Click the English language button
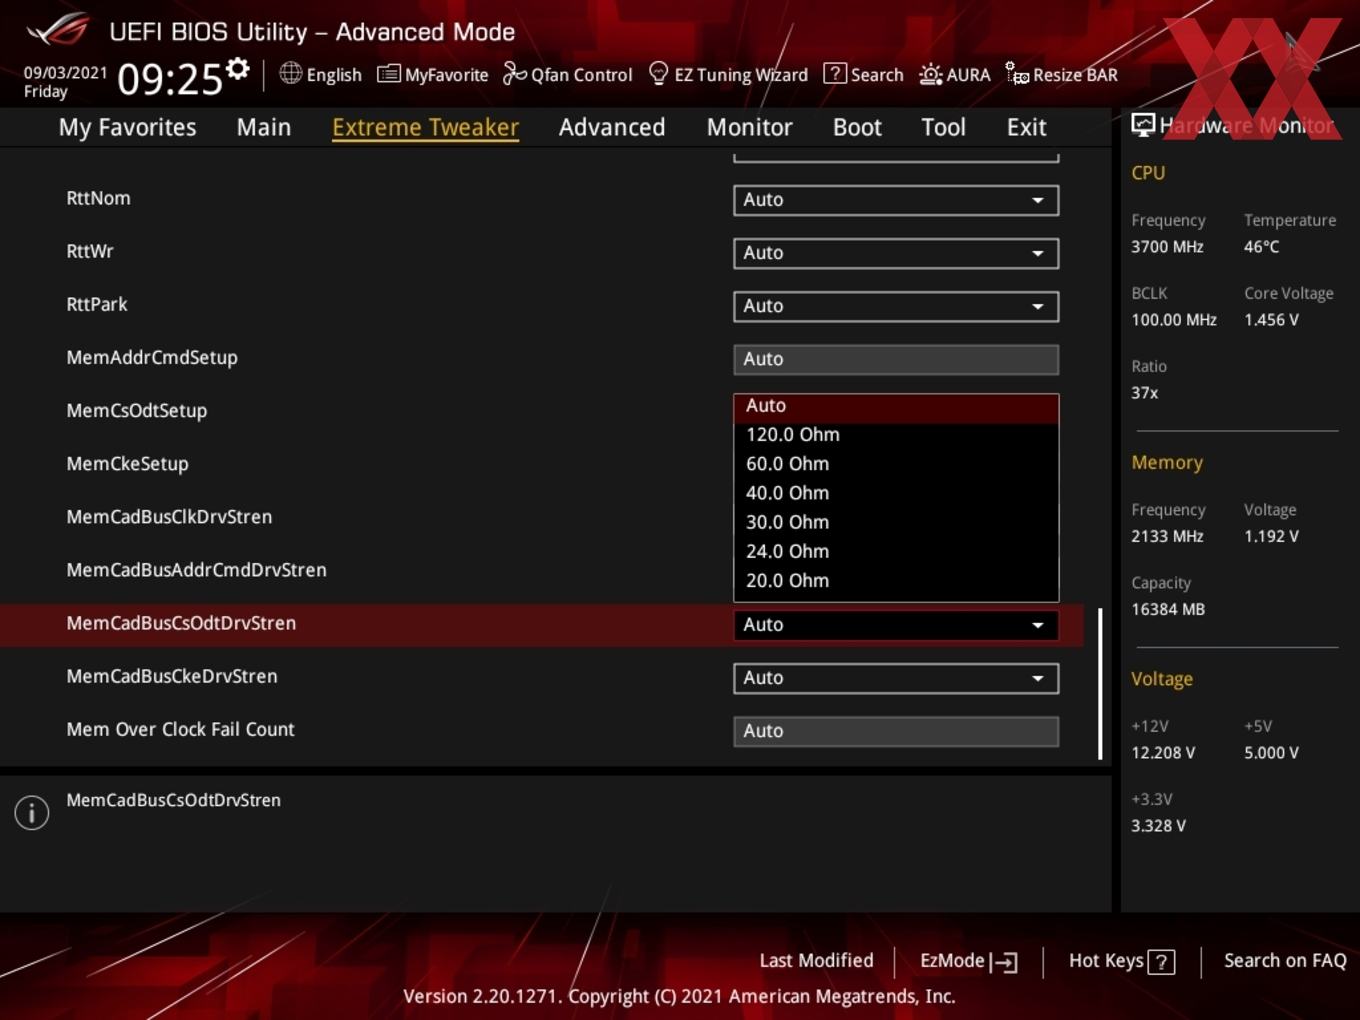This screenshot has width=1360, height=1020. 321,74
